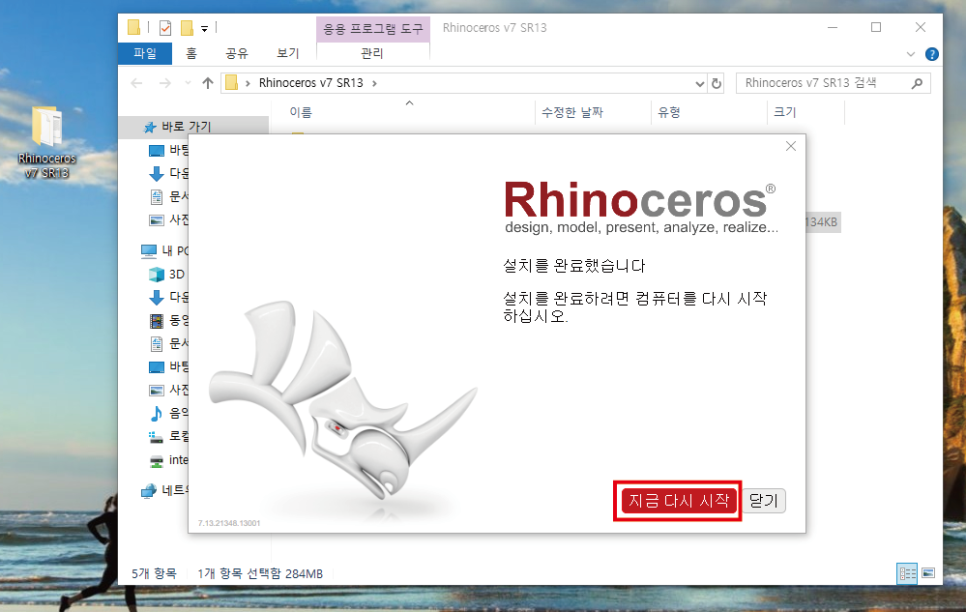Screen dimensions: 966x612
Task: Open the 관리 ribbon tab
Action: click(372, 54)
